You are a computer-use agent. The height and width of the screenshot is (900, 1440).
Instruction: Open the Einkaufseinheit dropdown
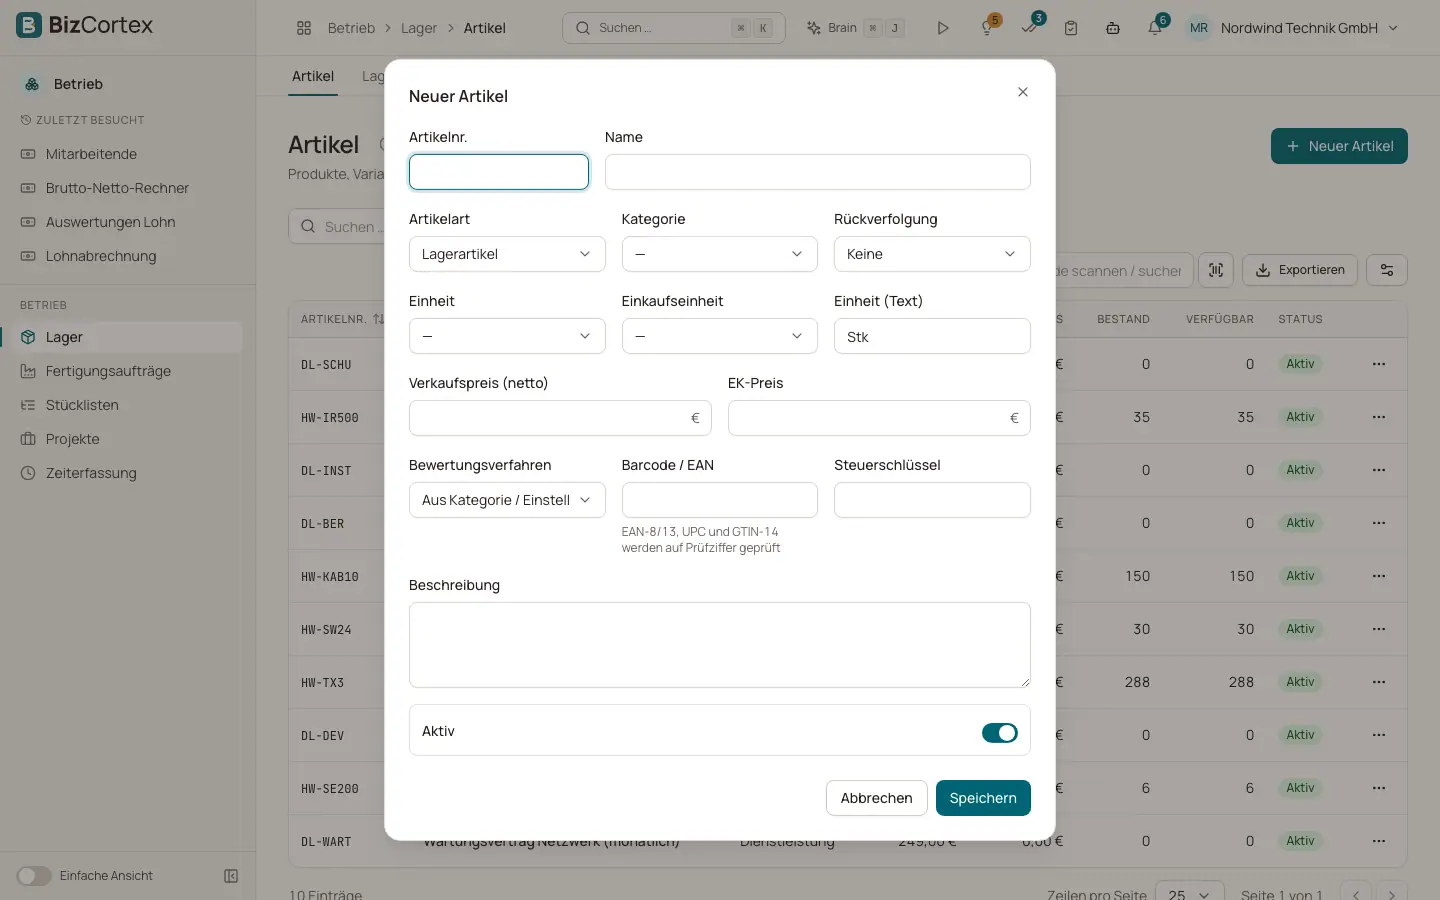tap(720, 336)
